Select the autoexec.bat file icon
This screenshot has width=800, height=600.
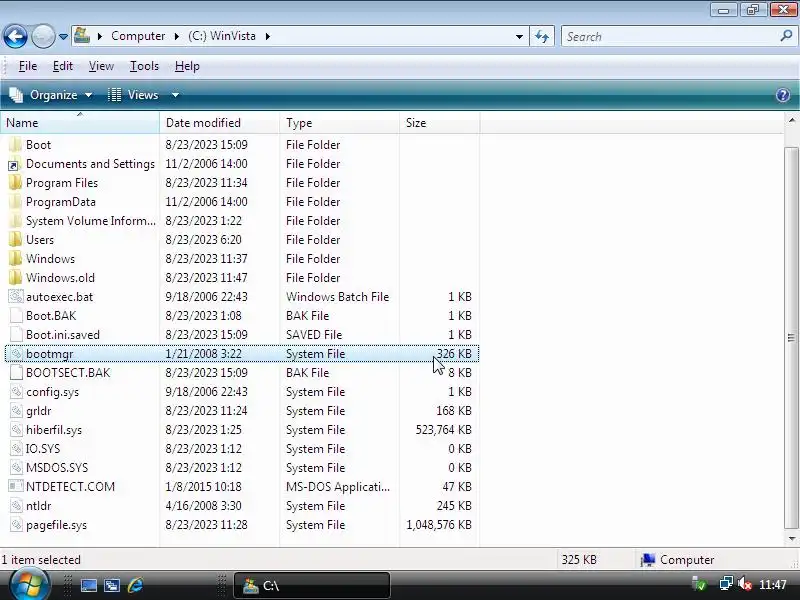pos(16,296)
